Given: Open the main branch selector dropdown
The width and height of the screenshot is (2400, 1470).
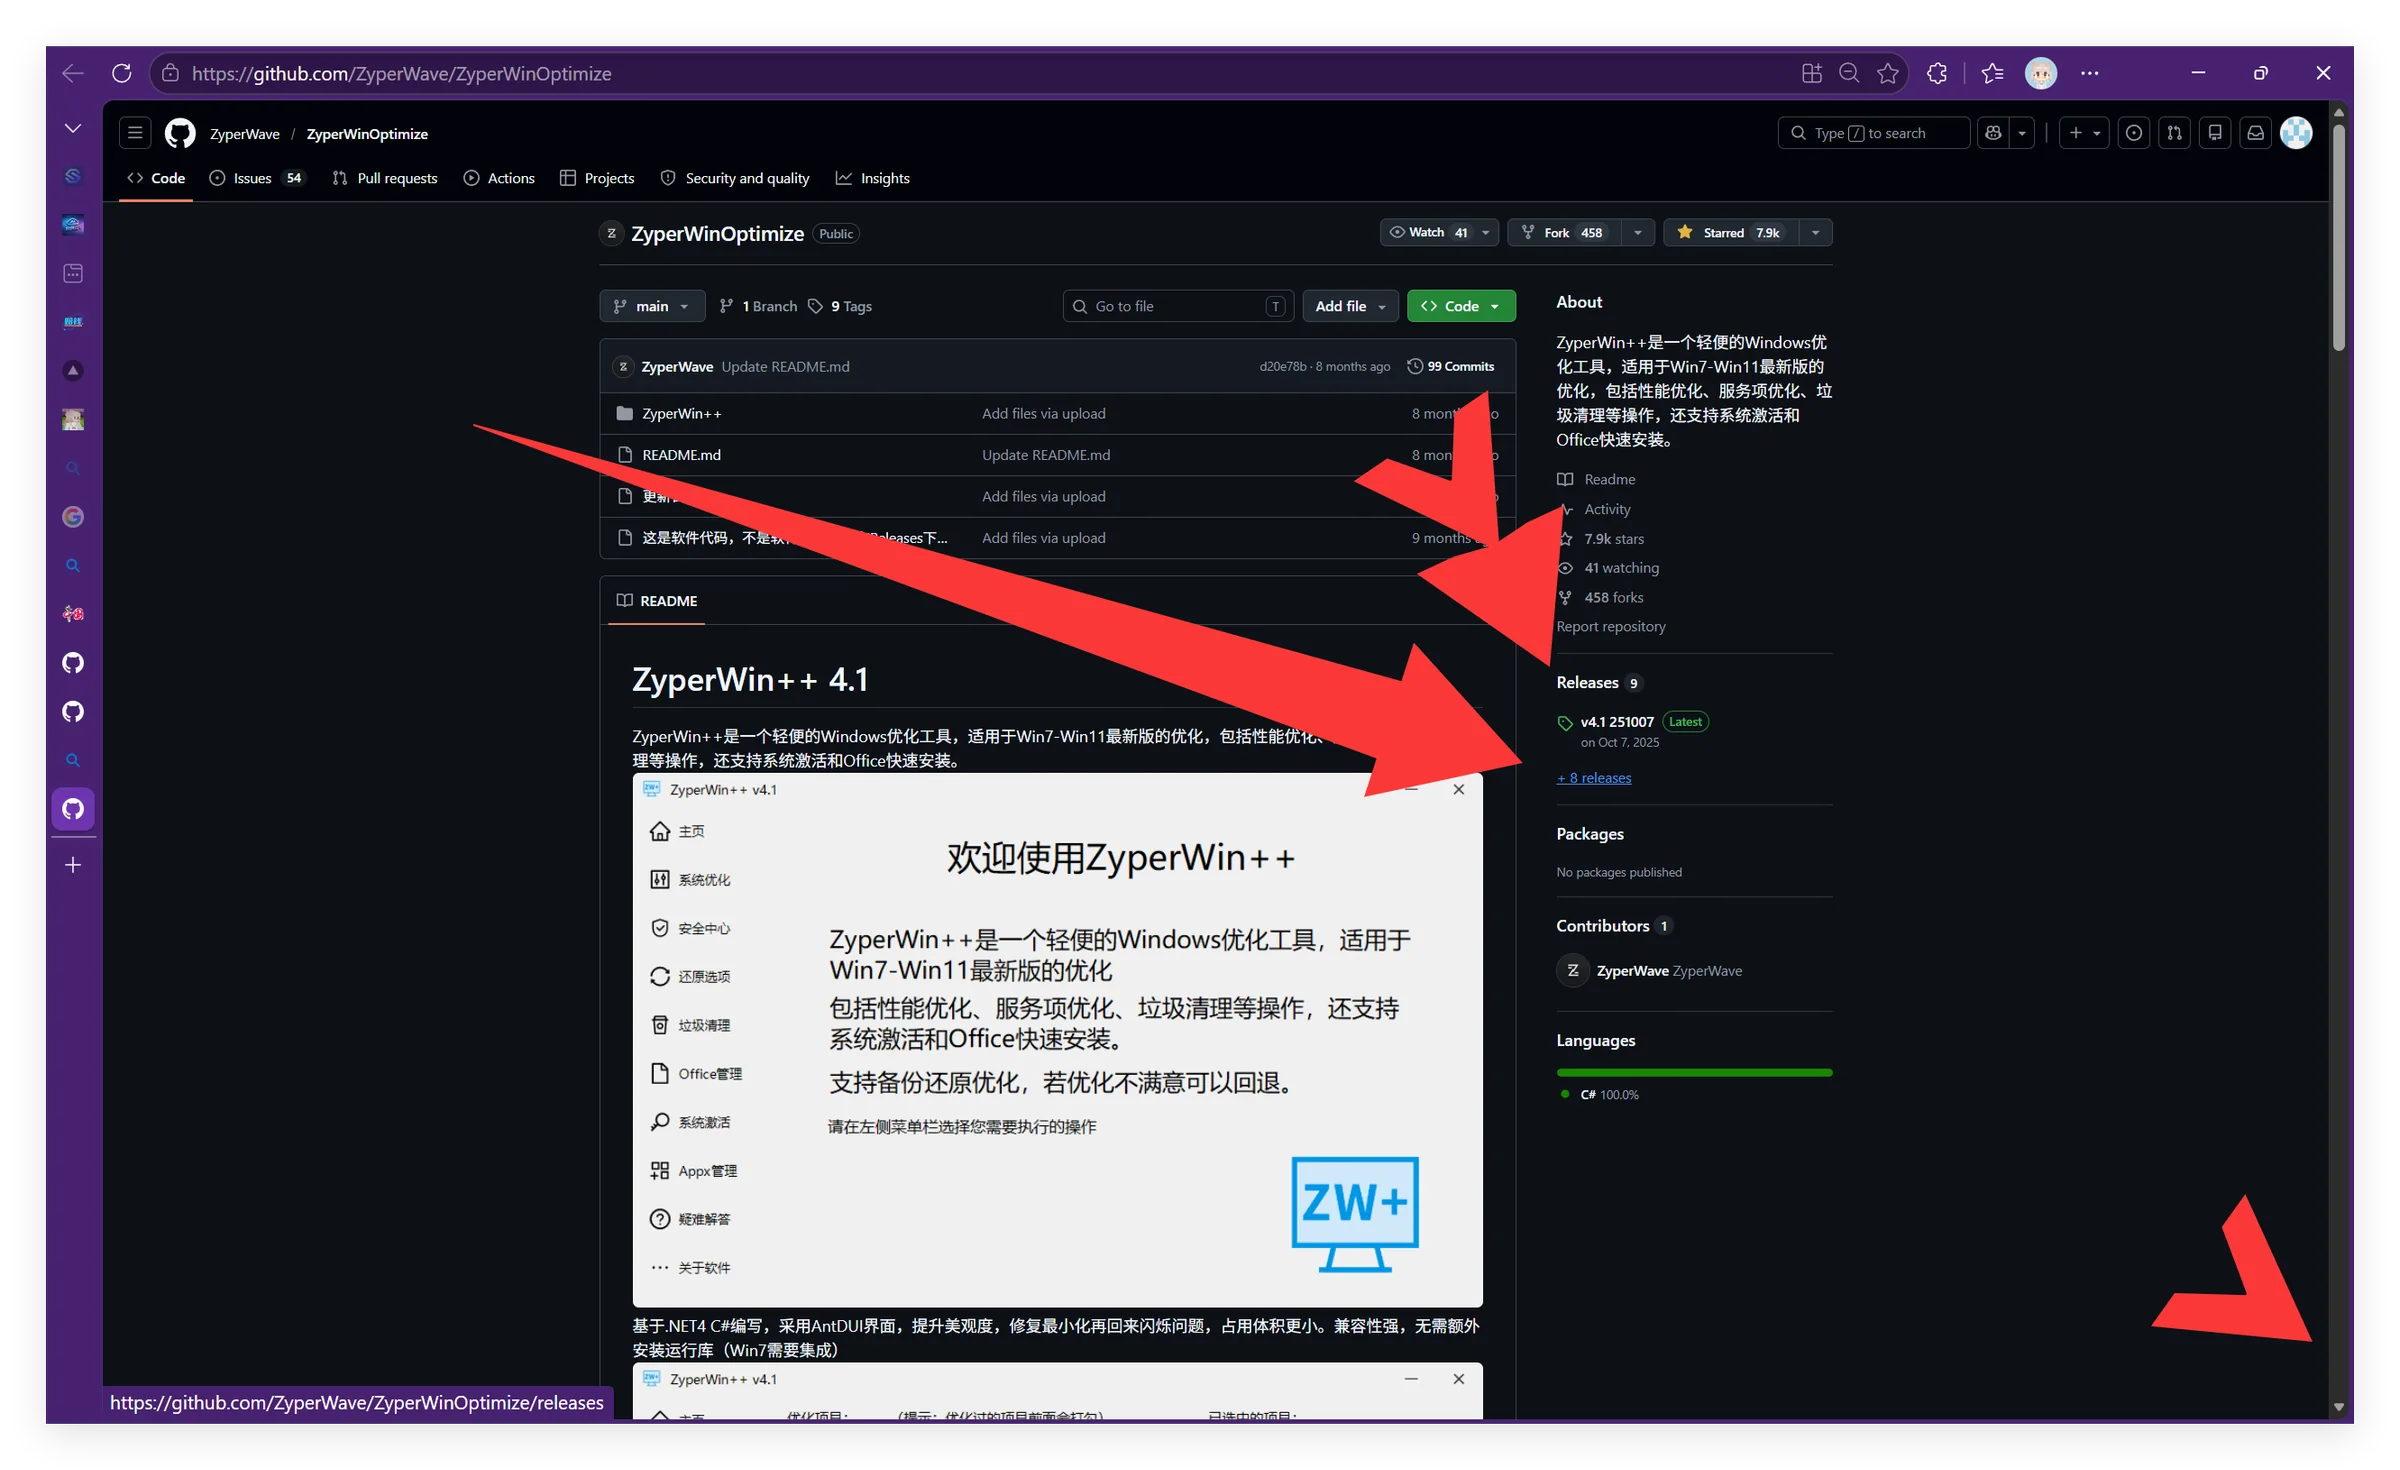Looking at the screenshot, I should point(652,306).
